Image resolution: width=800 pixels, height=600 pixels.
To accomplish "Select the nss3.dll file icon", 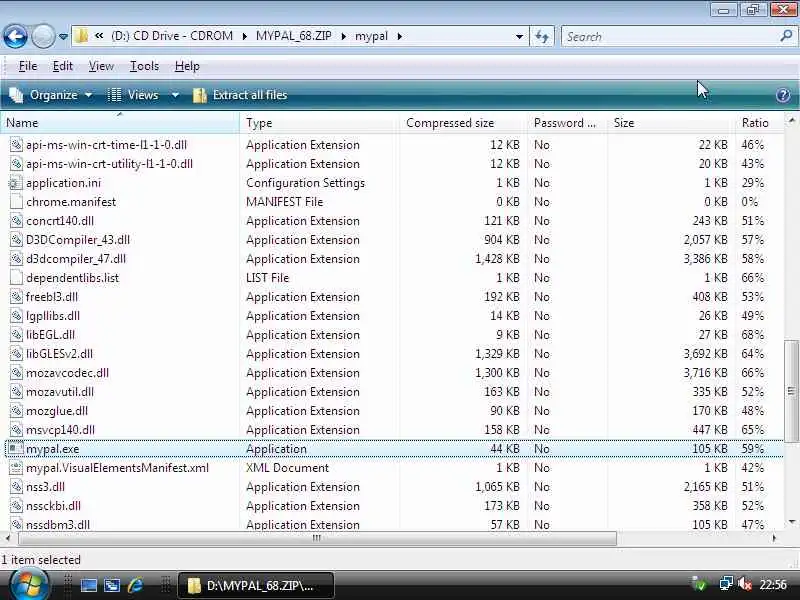I will [x=16, y=487].
